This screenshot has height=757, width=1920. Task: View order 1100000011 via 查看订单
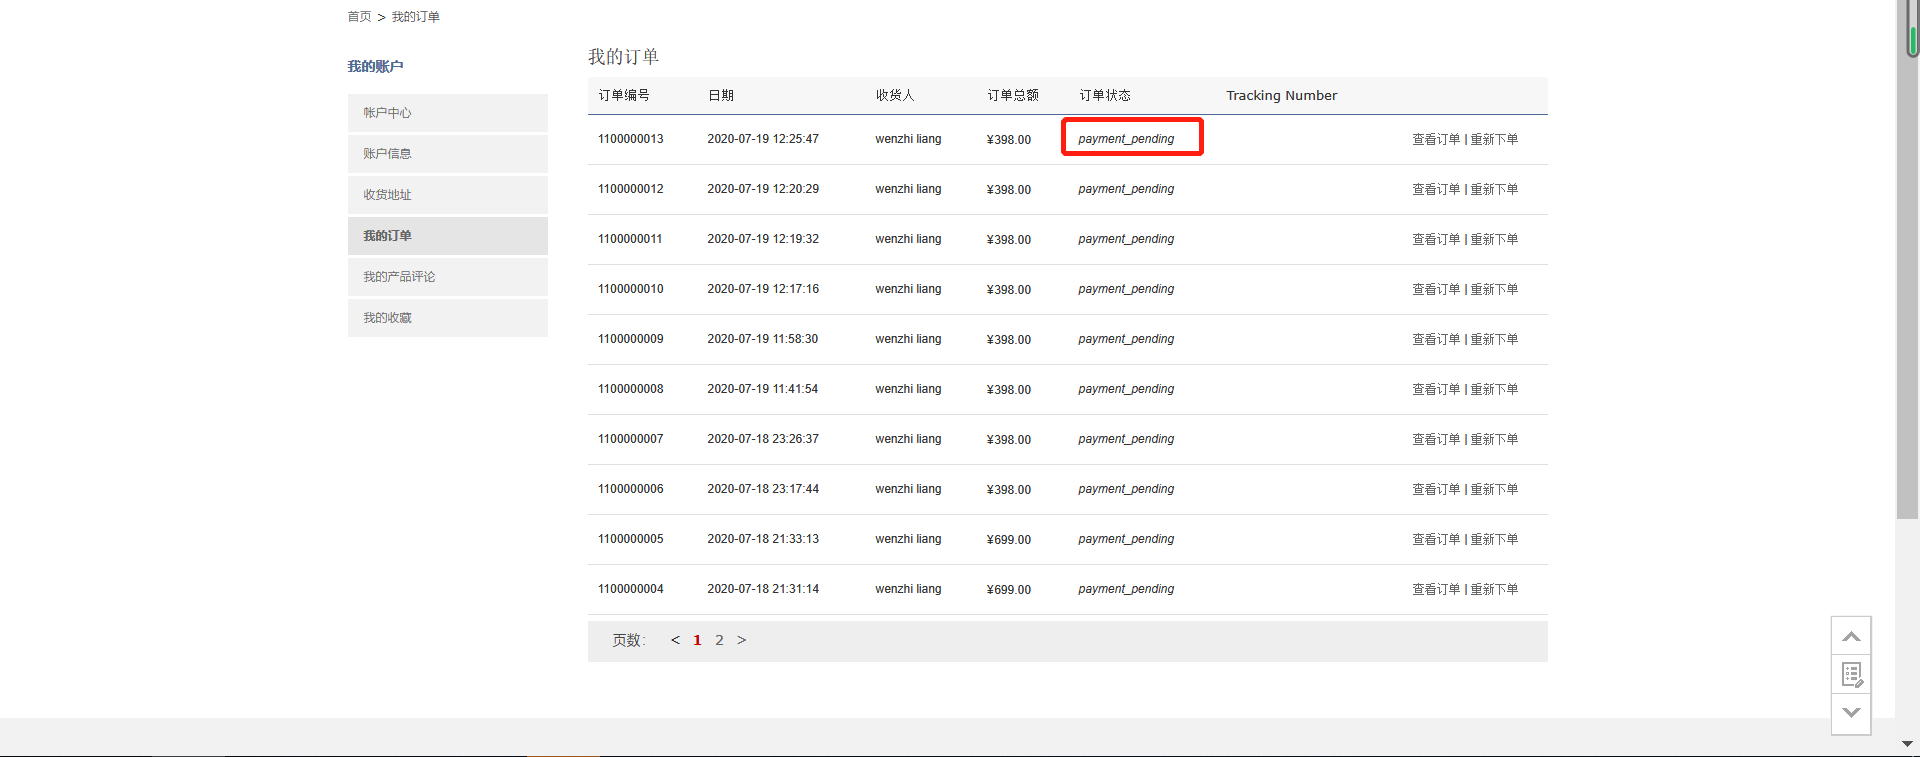pos(1436,240)
